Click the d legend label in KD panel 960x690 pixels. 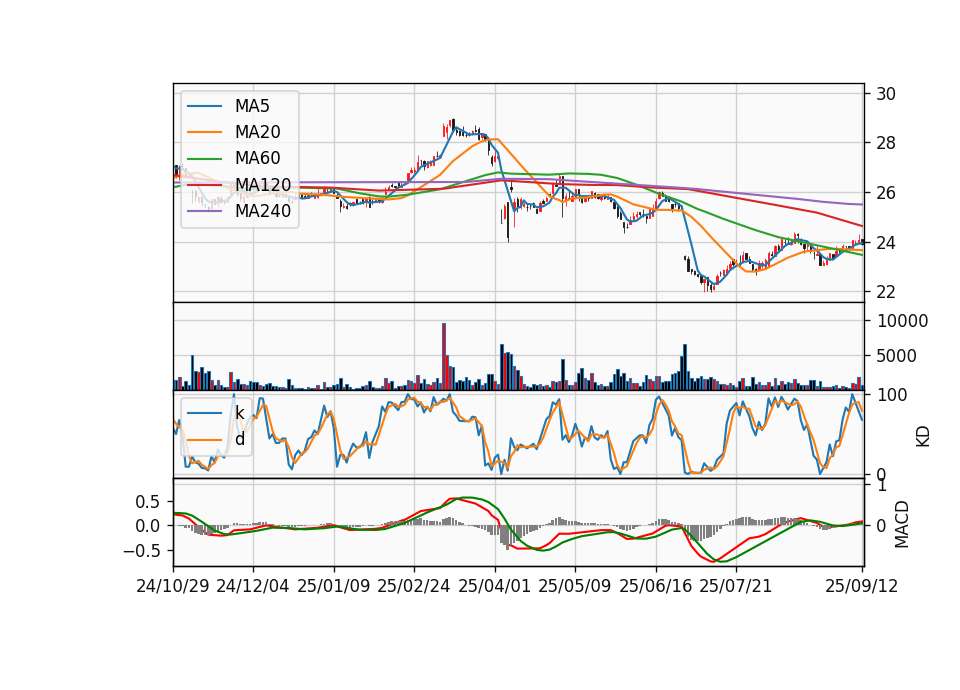click(x=239, y=439)
